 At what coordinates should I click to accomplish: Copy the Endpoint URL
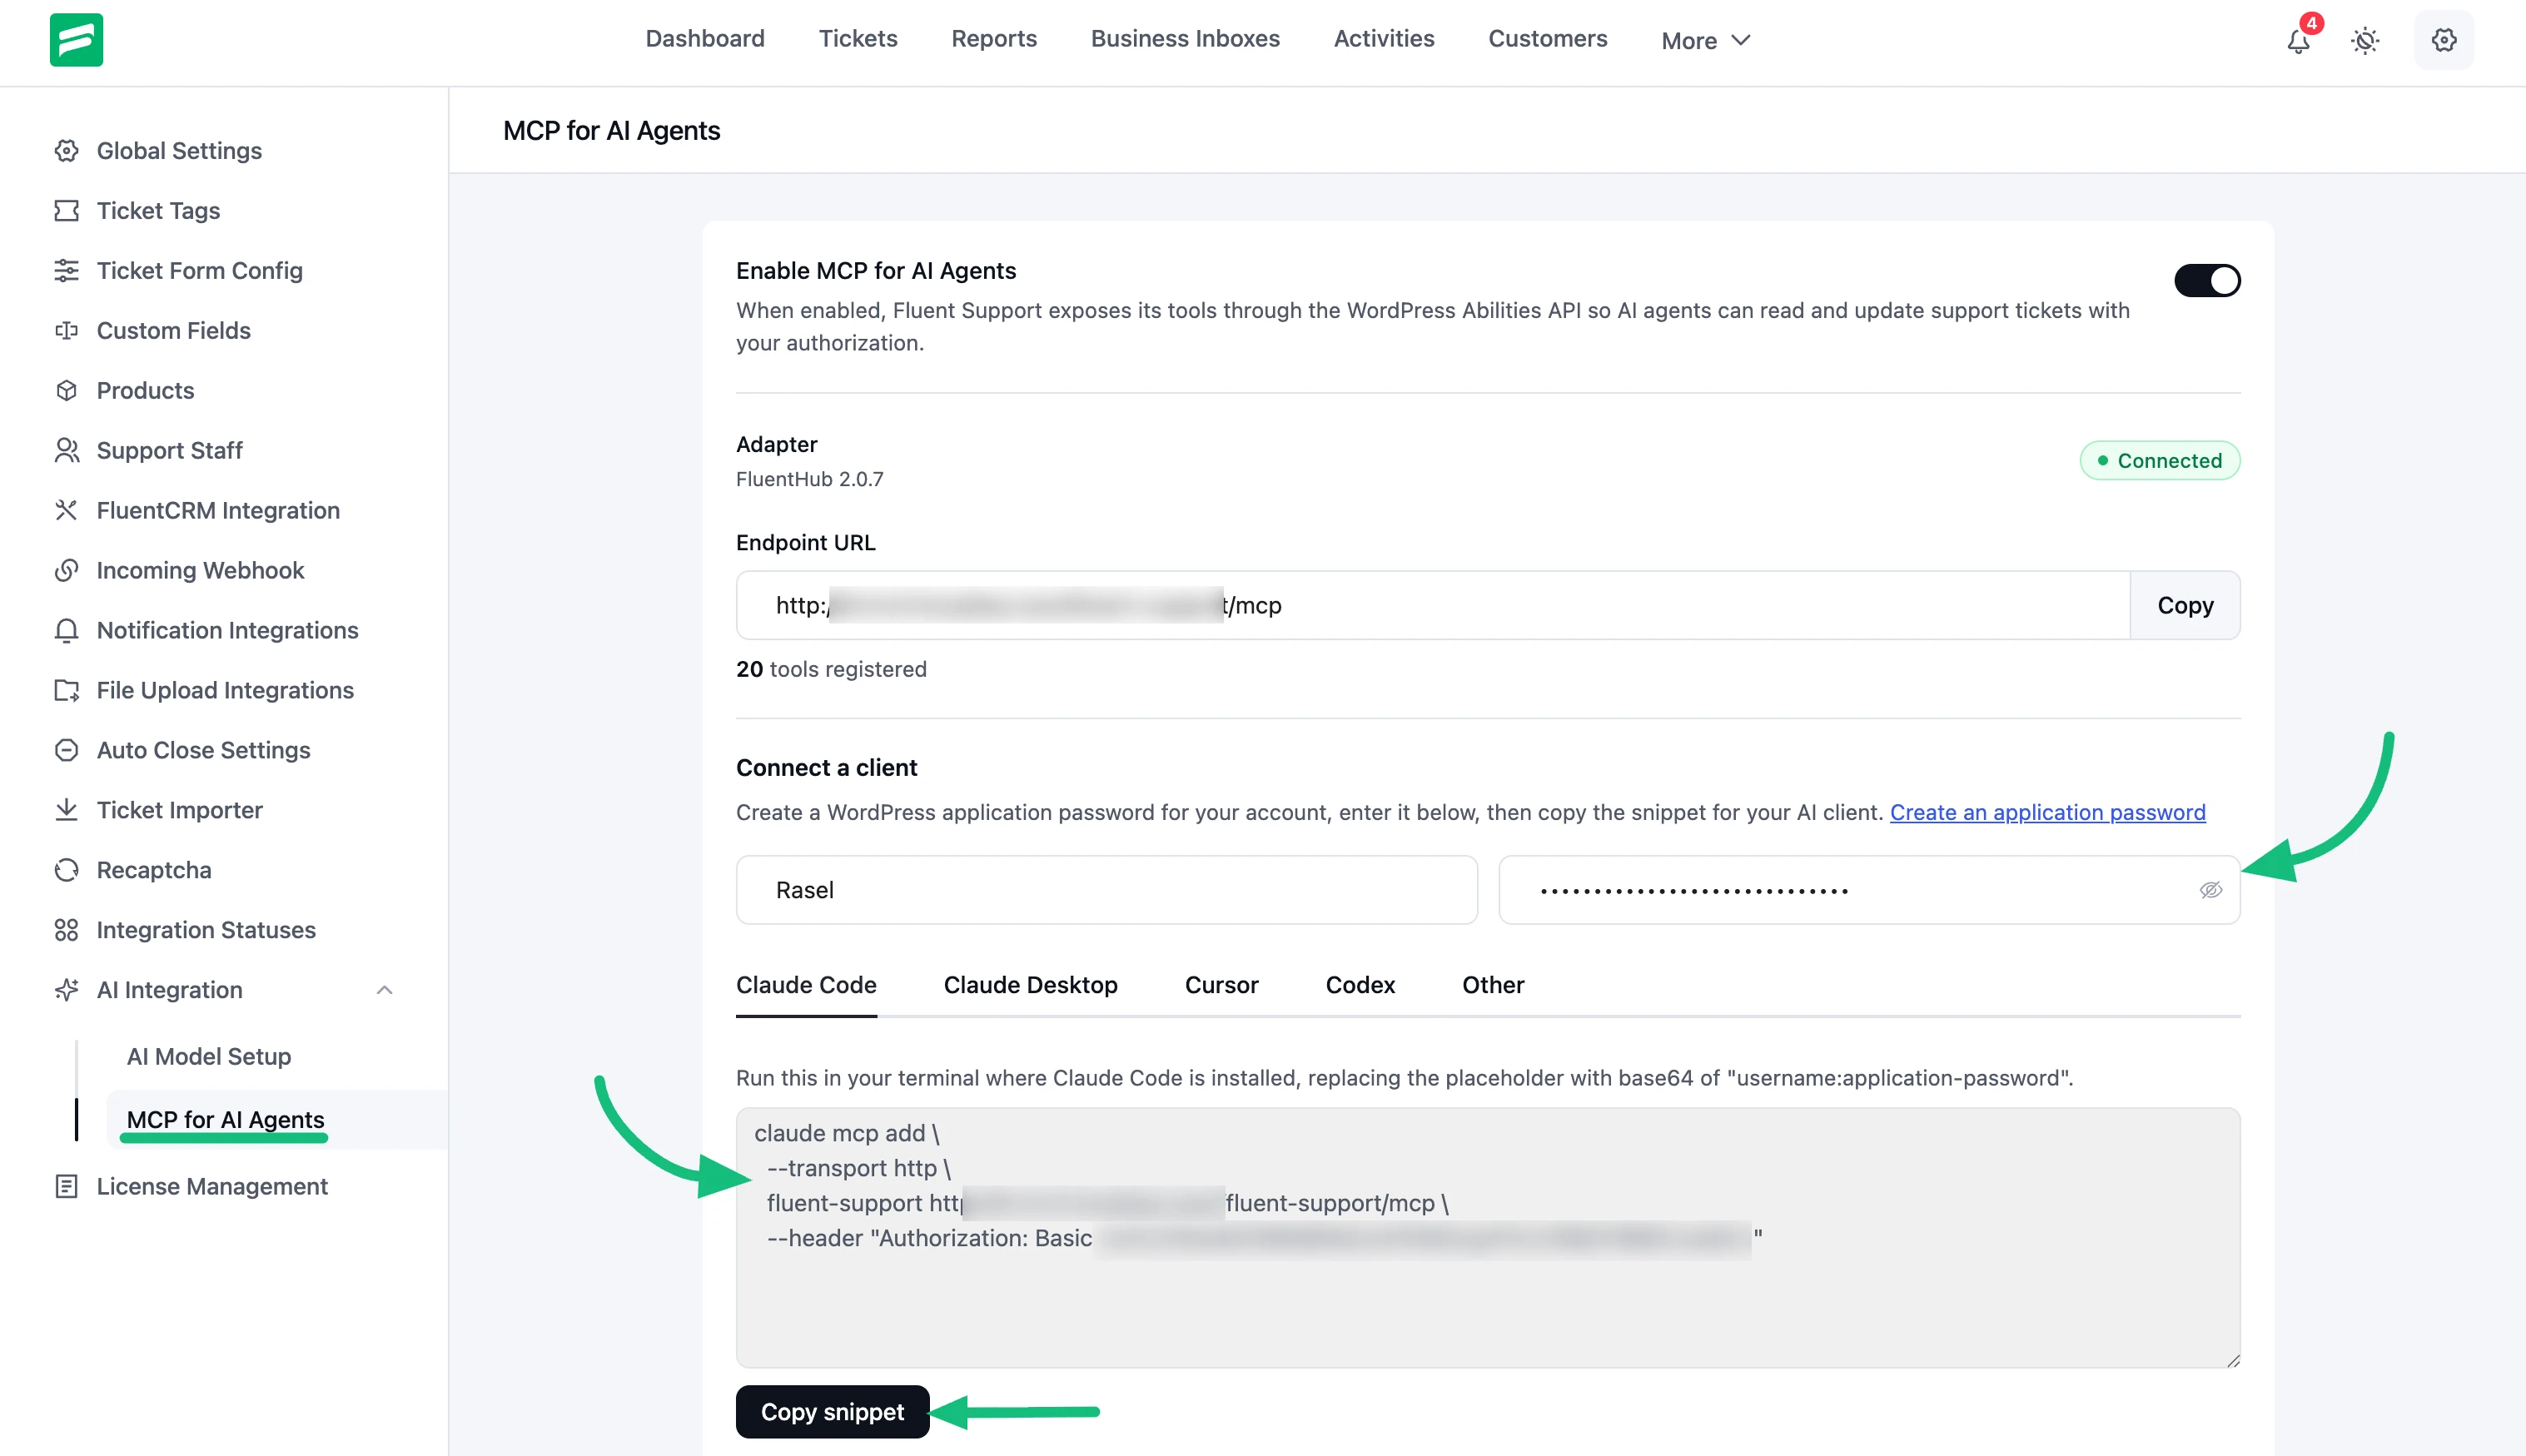coord(2185,605)
